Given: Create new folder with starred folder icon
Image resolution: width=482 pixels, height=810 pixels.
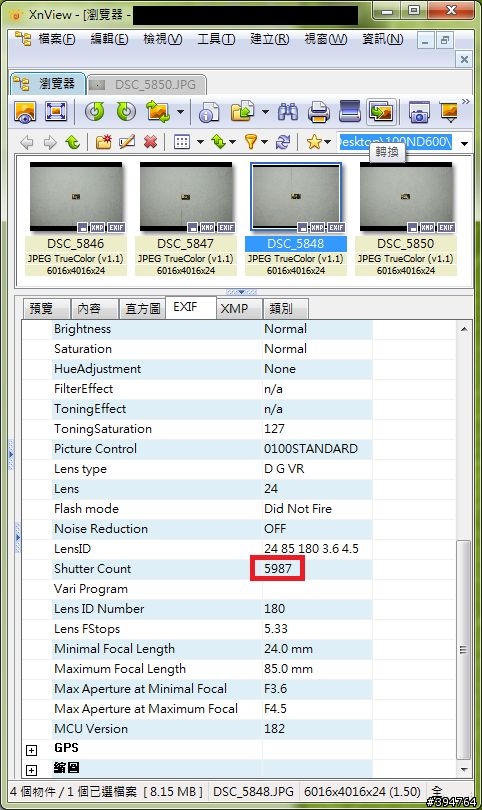Looking at the screenshot, I should pos(103,142).
